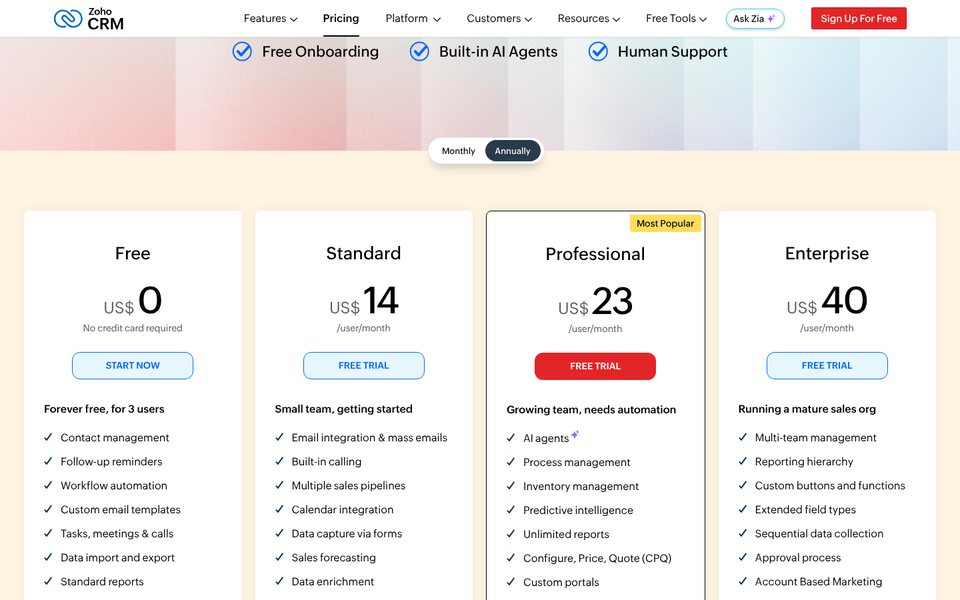Viewport: 960px width, 600px height.
Task: Expand the Features menu
Action: coord(270,18)
